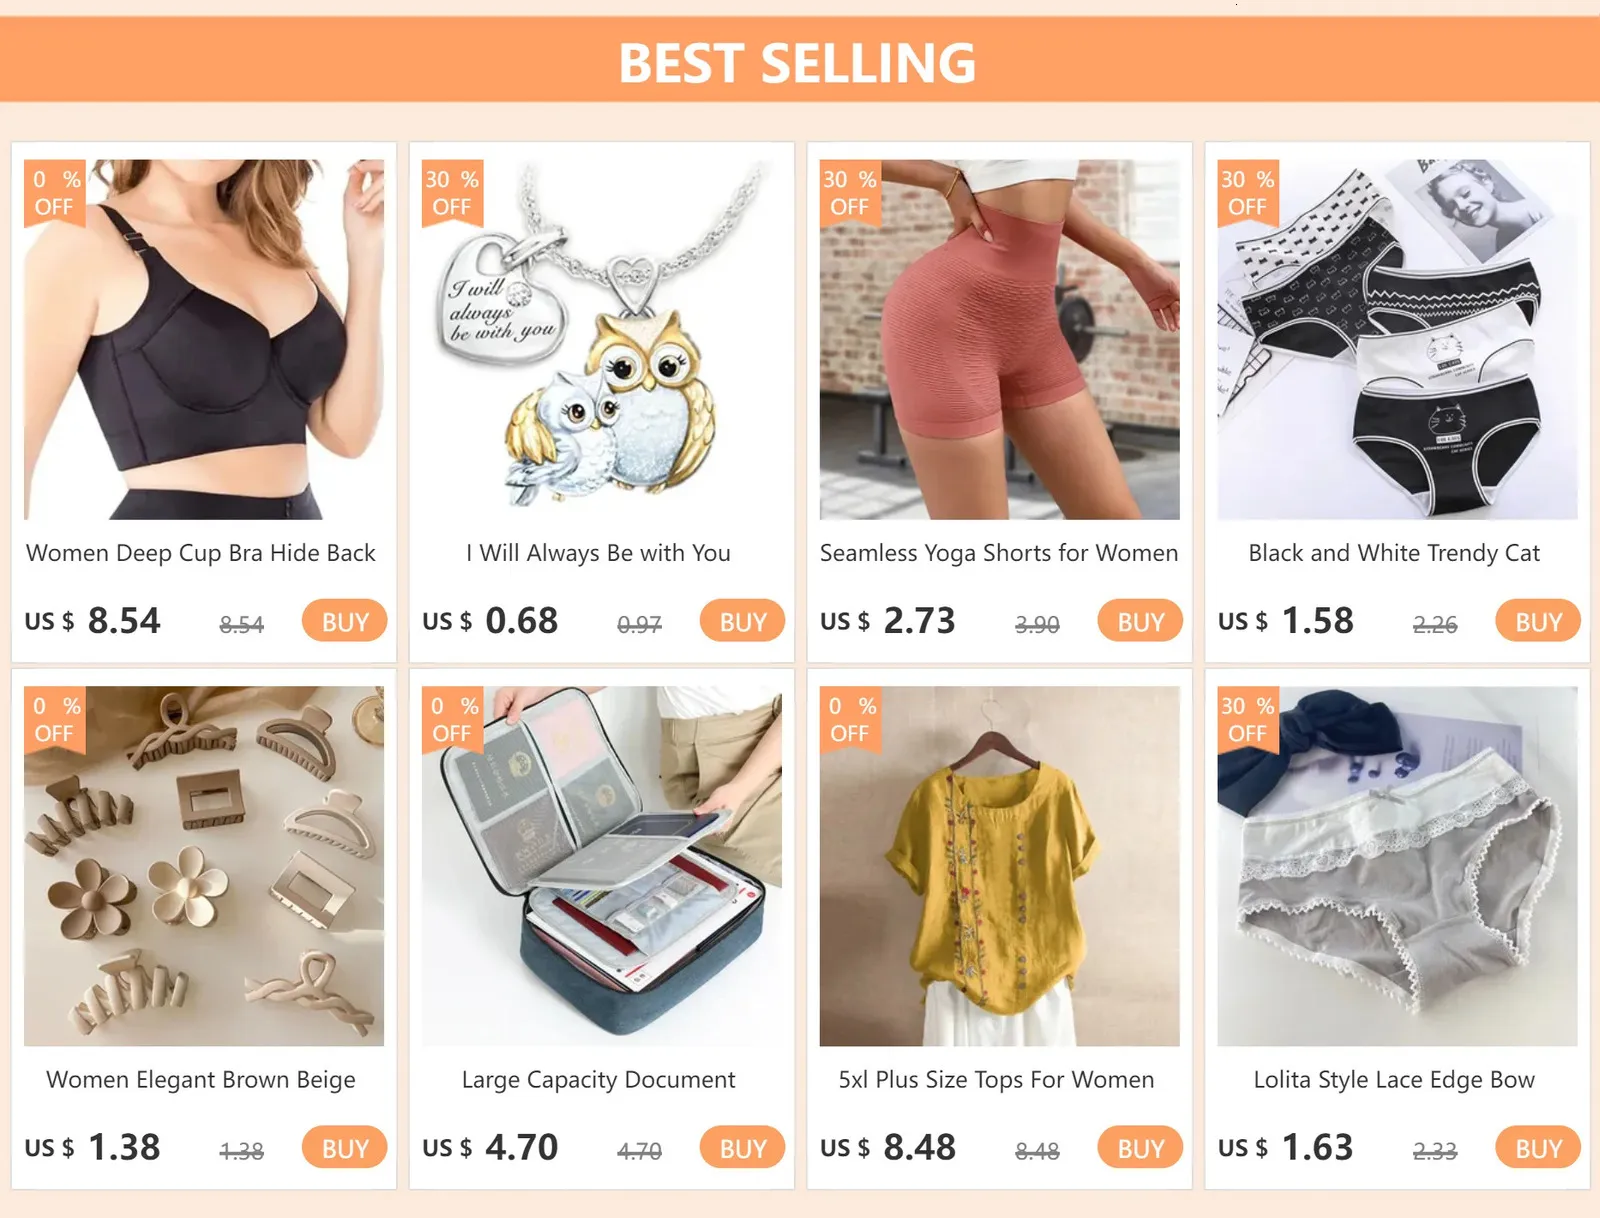
Task: Click 30% OFF badge on lace underwear
Action: tap(1248, 720)
